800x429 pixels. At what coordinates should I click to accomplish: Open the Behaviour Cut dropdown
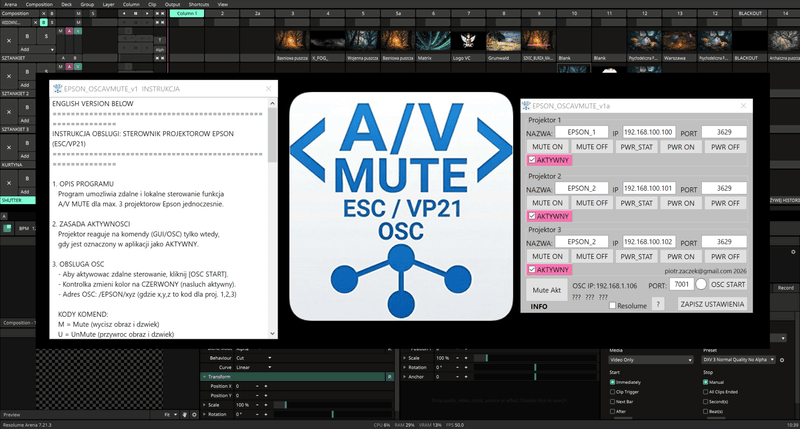(254, 358)
